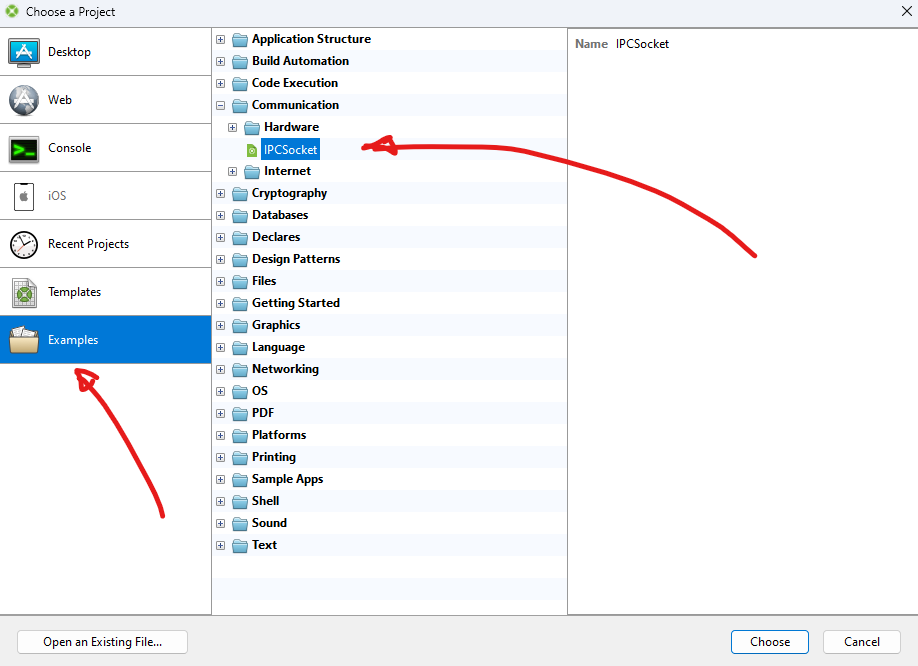Select the iOS category label
The image size is (918, 666).
(57, 196)
